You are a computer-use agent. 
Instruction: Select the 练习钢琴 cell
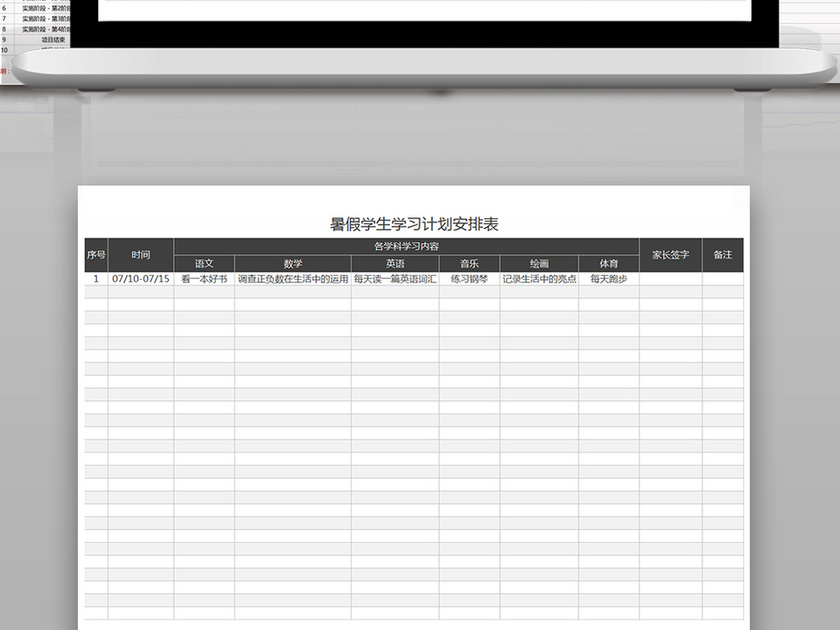tap(468, 280)
